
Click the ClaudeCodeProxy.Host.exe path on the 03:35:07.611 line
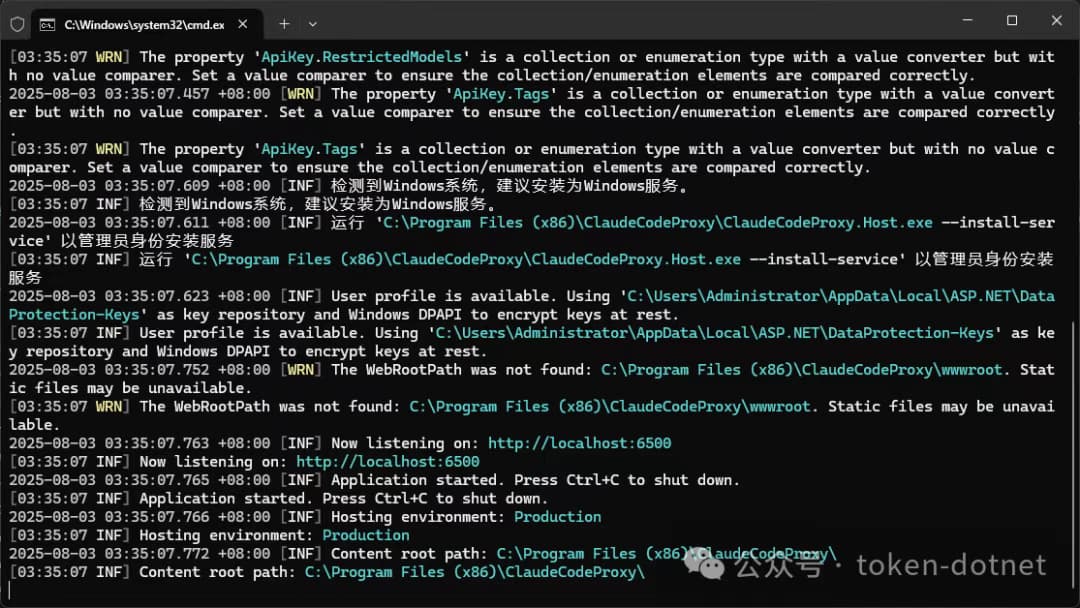(658, 223)
